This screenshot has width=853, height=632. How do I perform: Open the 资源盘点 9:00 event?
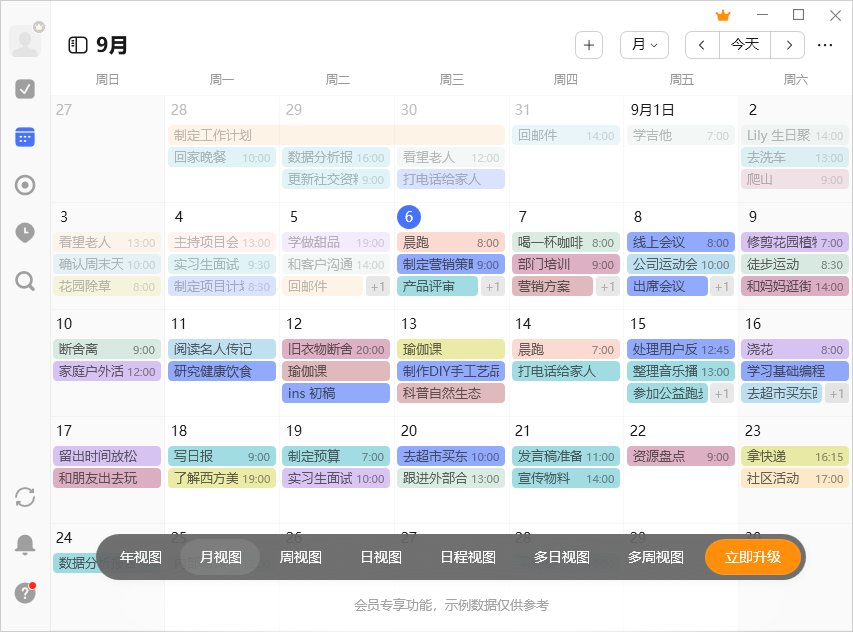click(681, 456)
